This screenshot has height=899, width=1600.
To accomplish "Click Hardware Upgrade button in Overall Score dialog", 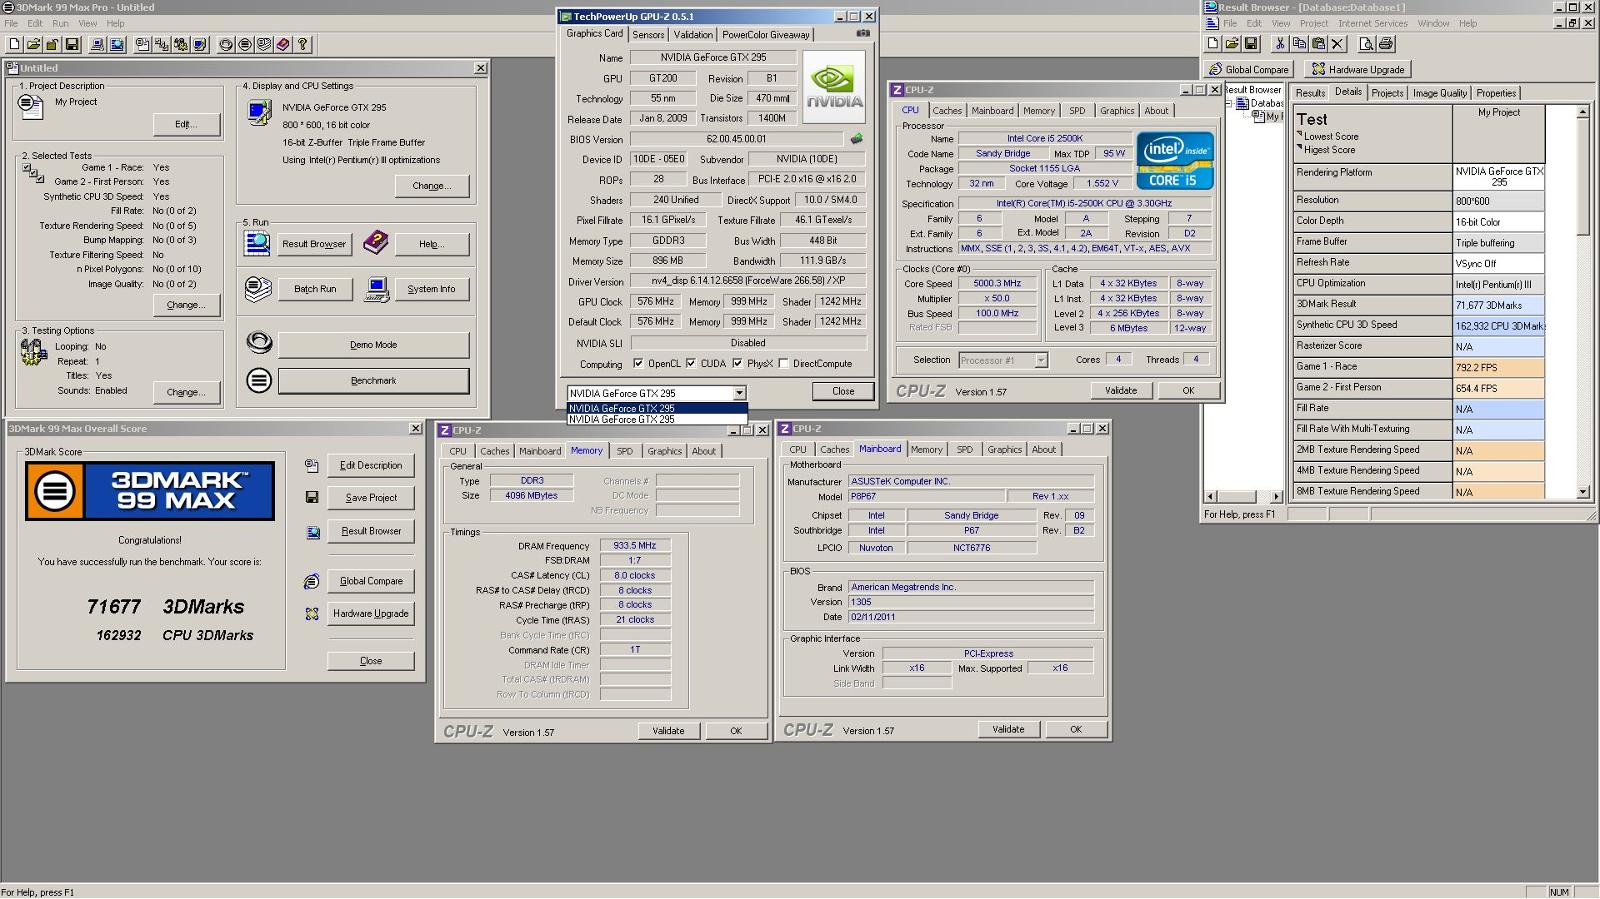I will coord(371,614).
